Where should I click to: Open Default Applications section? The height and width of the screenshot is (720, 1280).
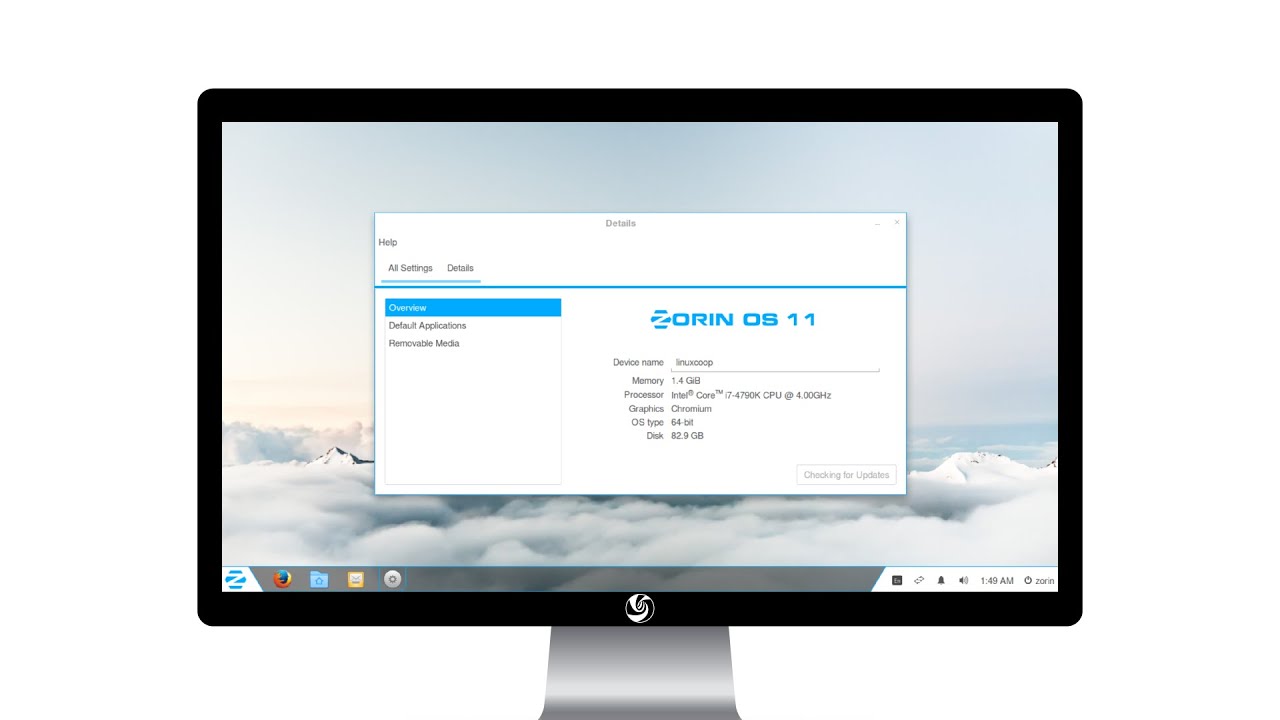click(473, 326)
